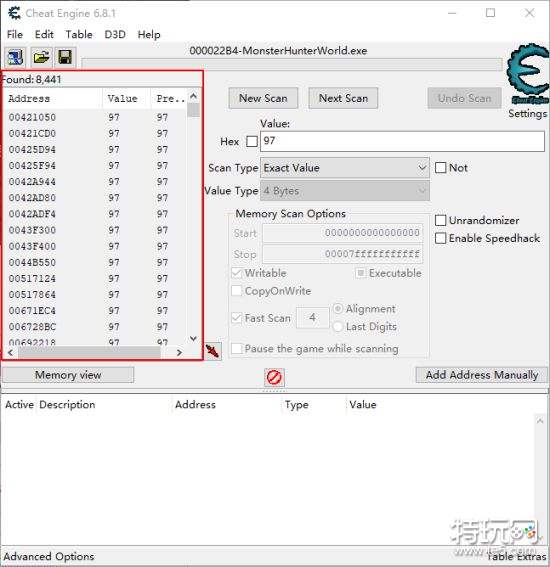The width and height of the screenshot is (550, 567).
Task: Open the Table menu
Action: coord(79,35)
